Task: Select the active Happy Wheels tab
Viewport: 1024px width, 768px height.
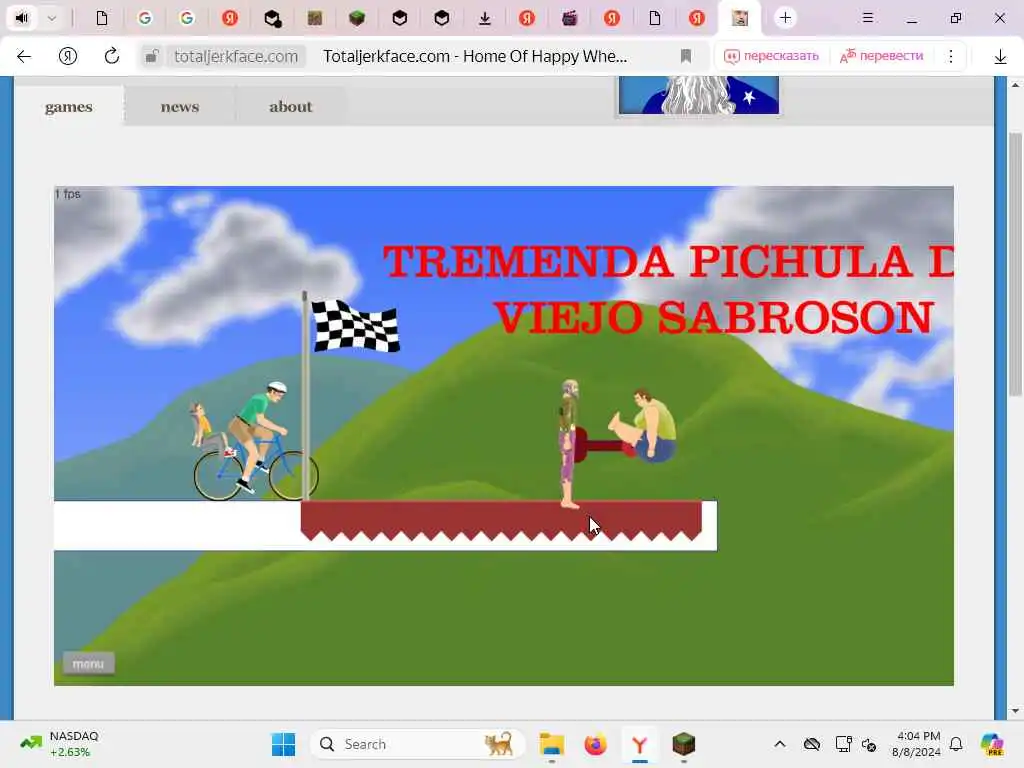Action: pyautogui.click(x=739, y=18)
